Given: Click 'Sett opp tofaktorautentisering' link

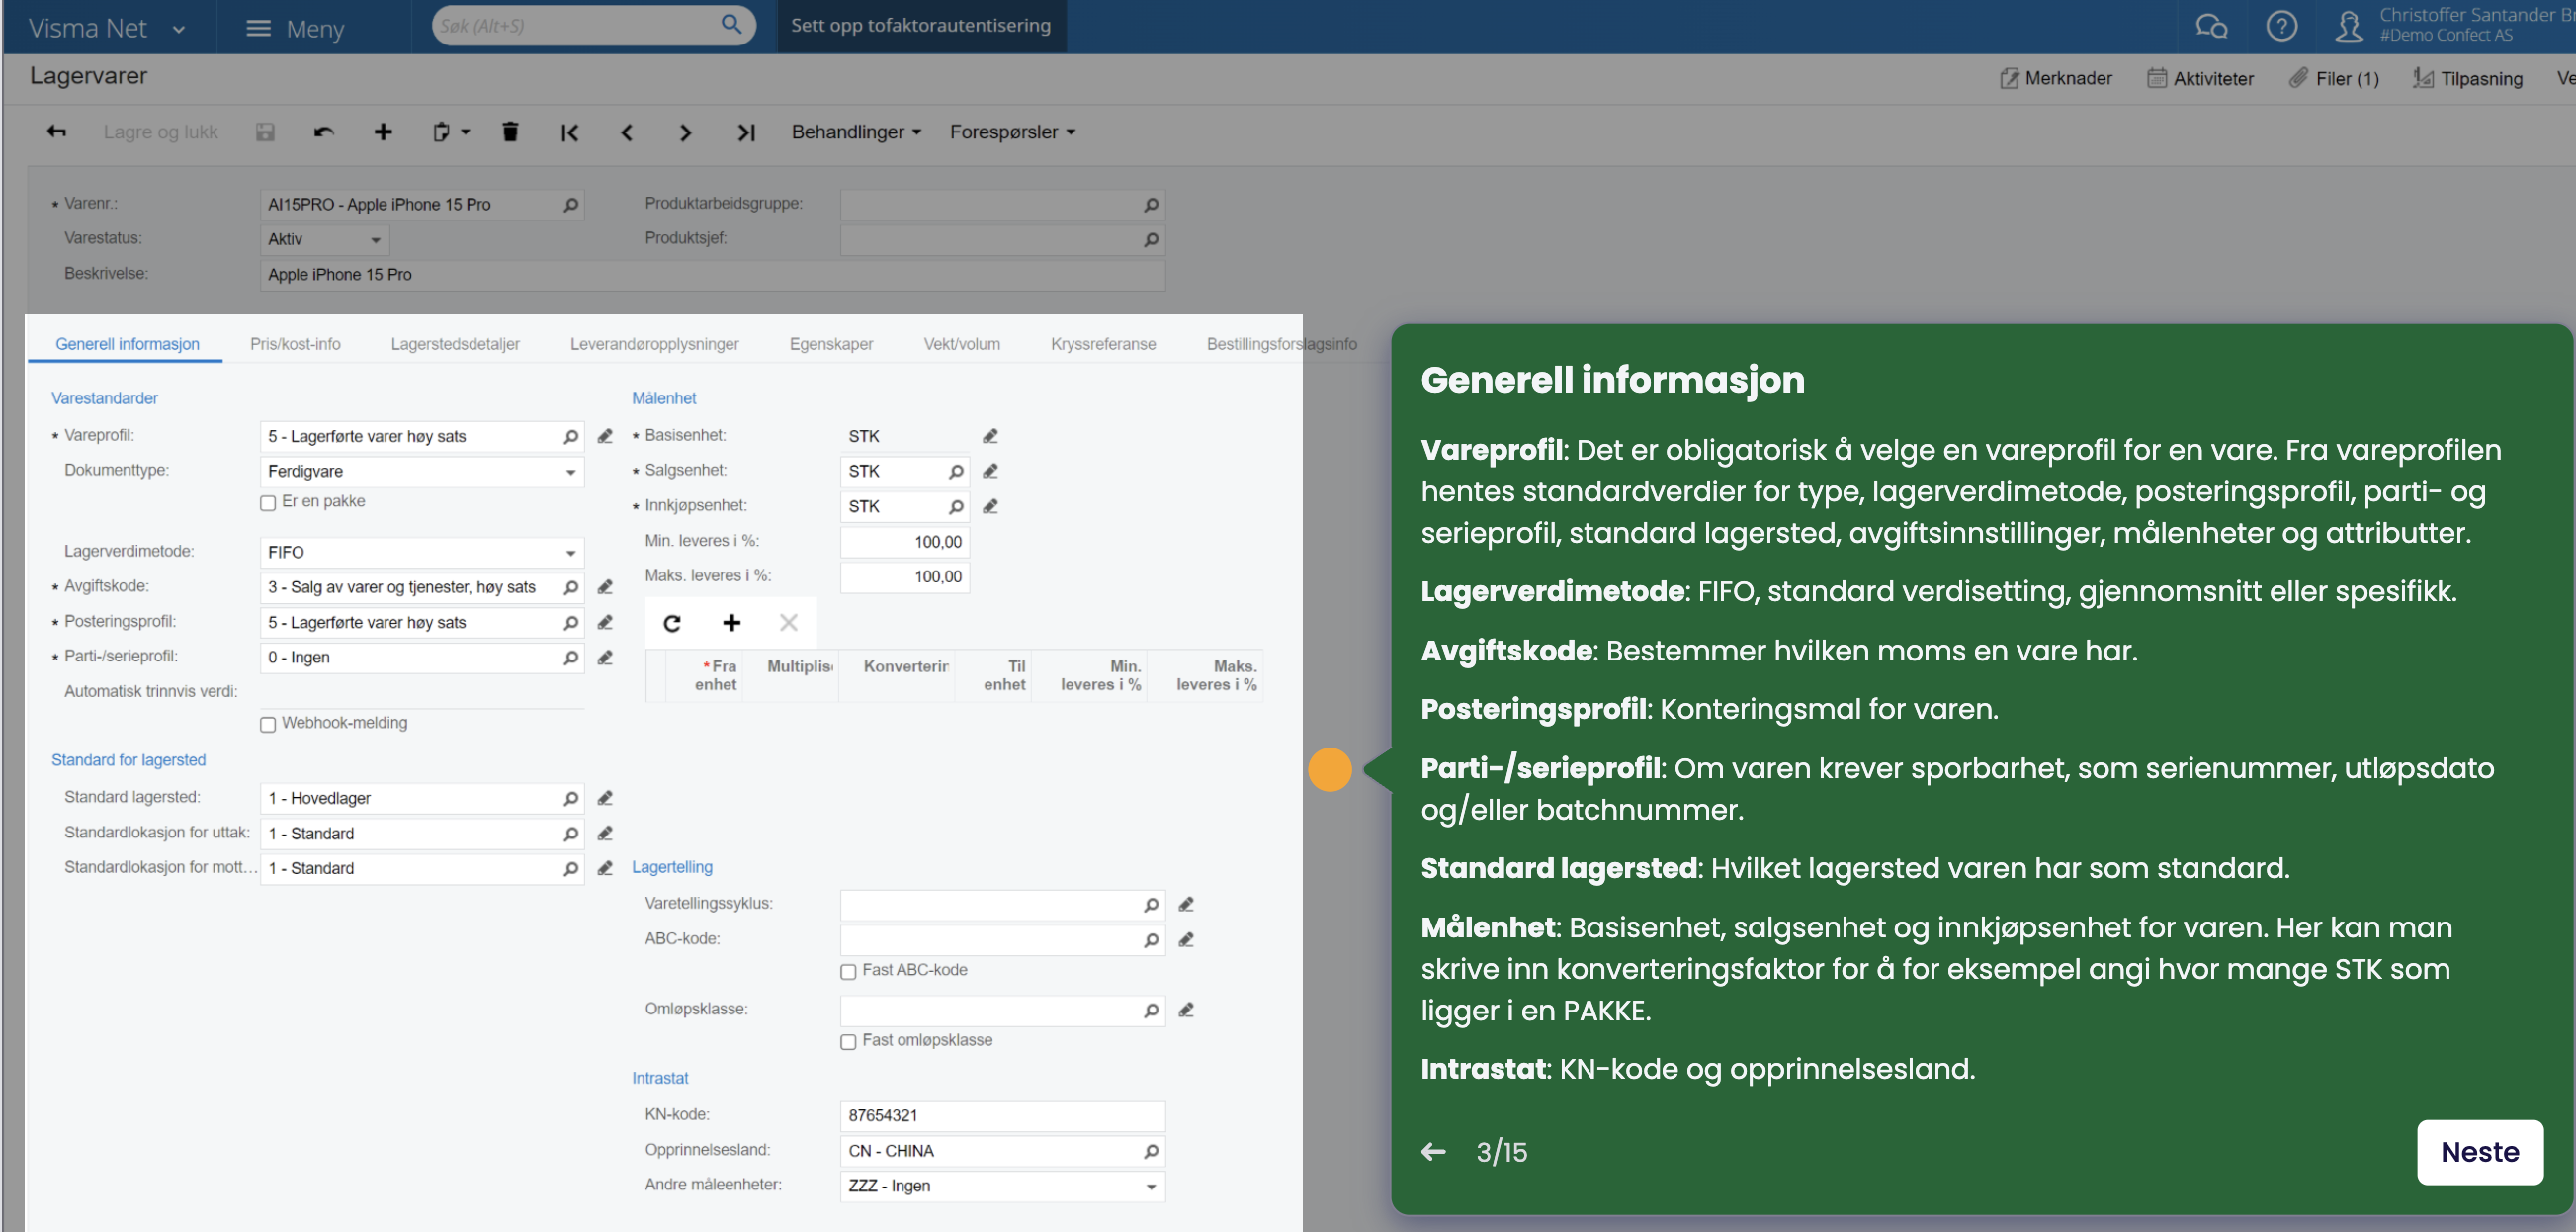Looking at the screenshot, I should 920,26.
